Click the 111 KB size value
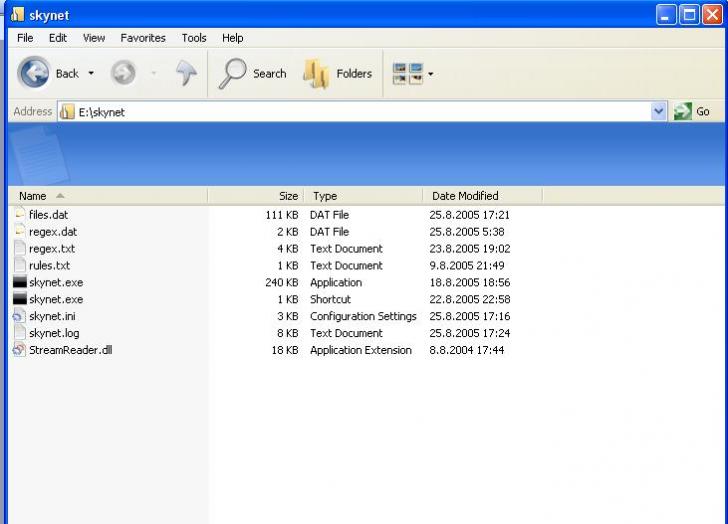 (282, 215)
